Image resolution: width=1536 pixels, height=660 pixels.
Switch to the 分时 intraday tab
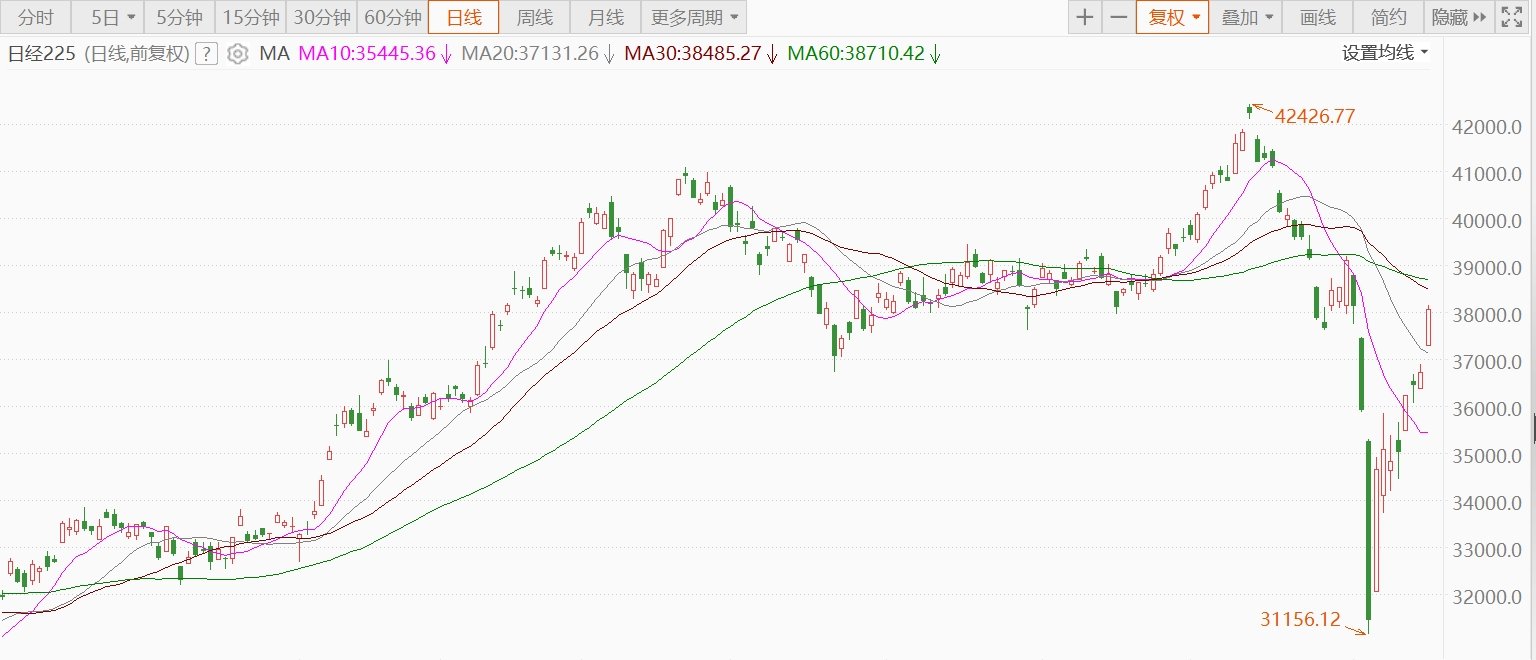point(36,17)
